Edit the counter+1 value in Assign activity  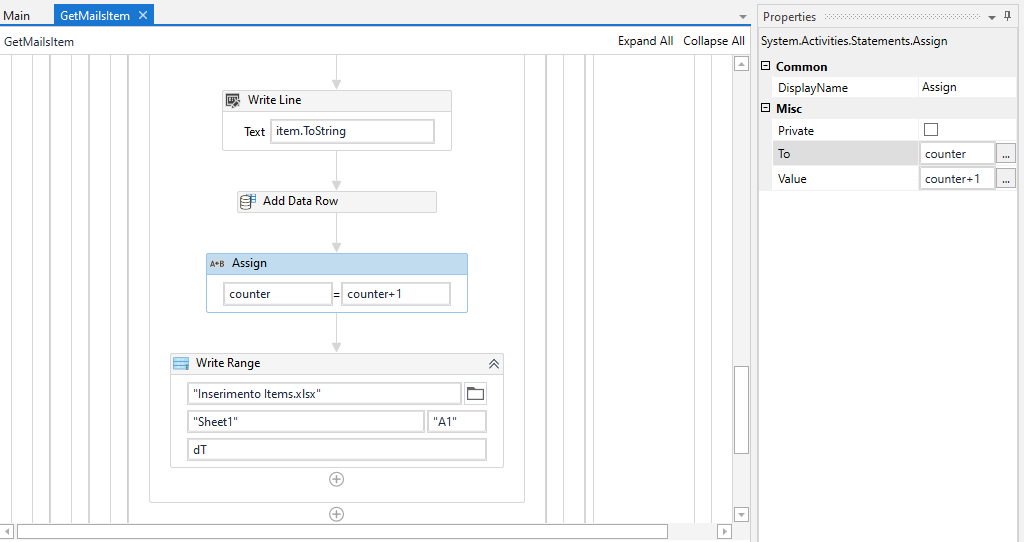pos(396,294)
